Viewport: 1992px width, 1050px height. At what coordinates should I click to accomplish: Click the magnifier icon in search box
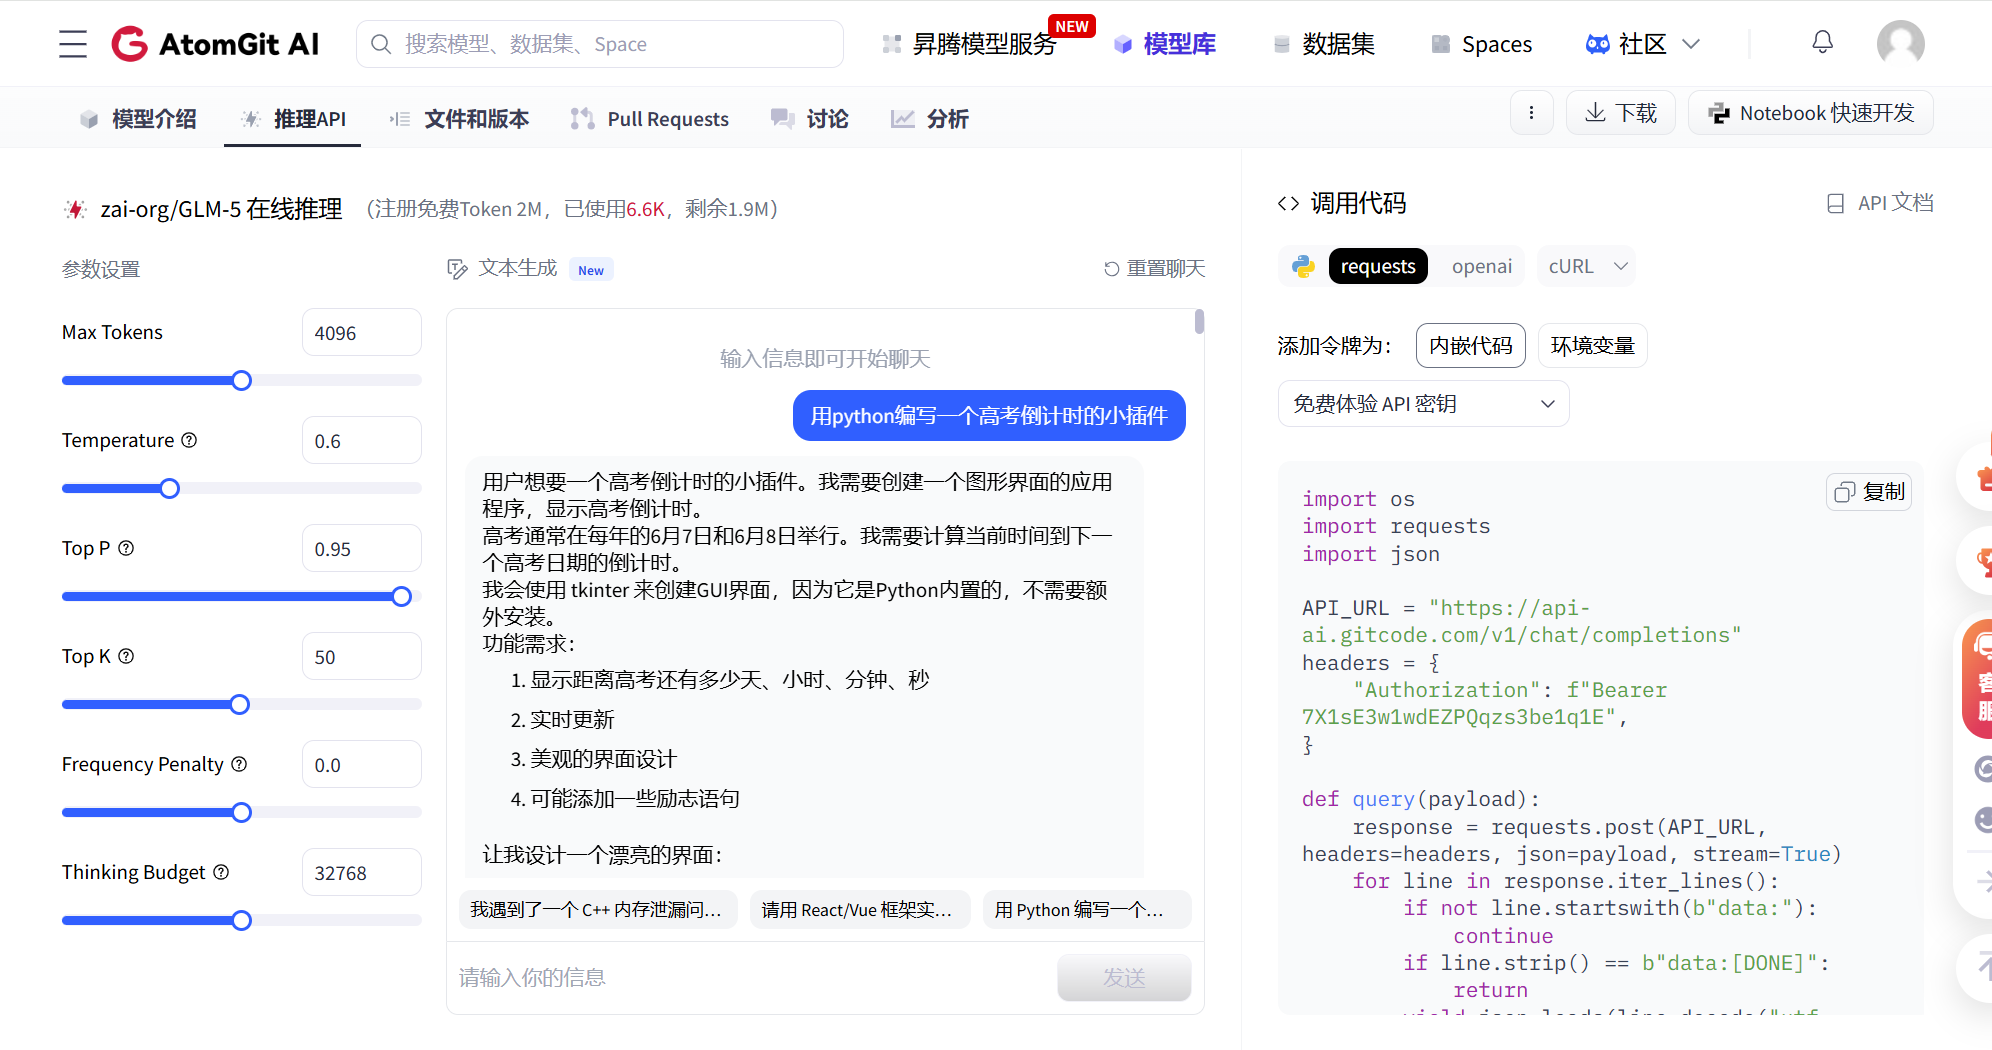pyautogui.click(x=380, y=44)
